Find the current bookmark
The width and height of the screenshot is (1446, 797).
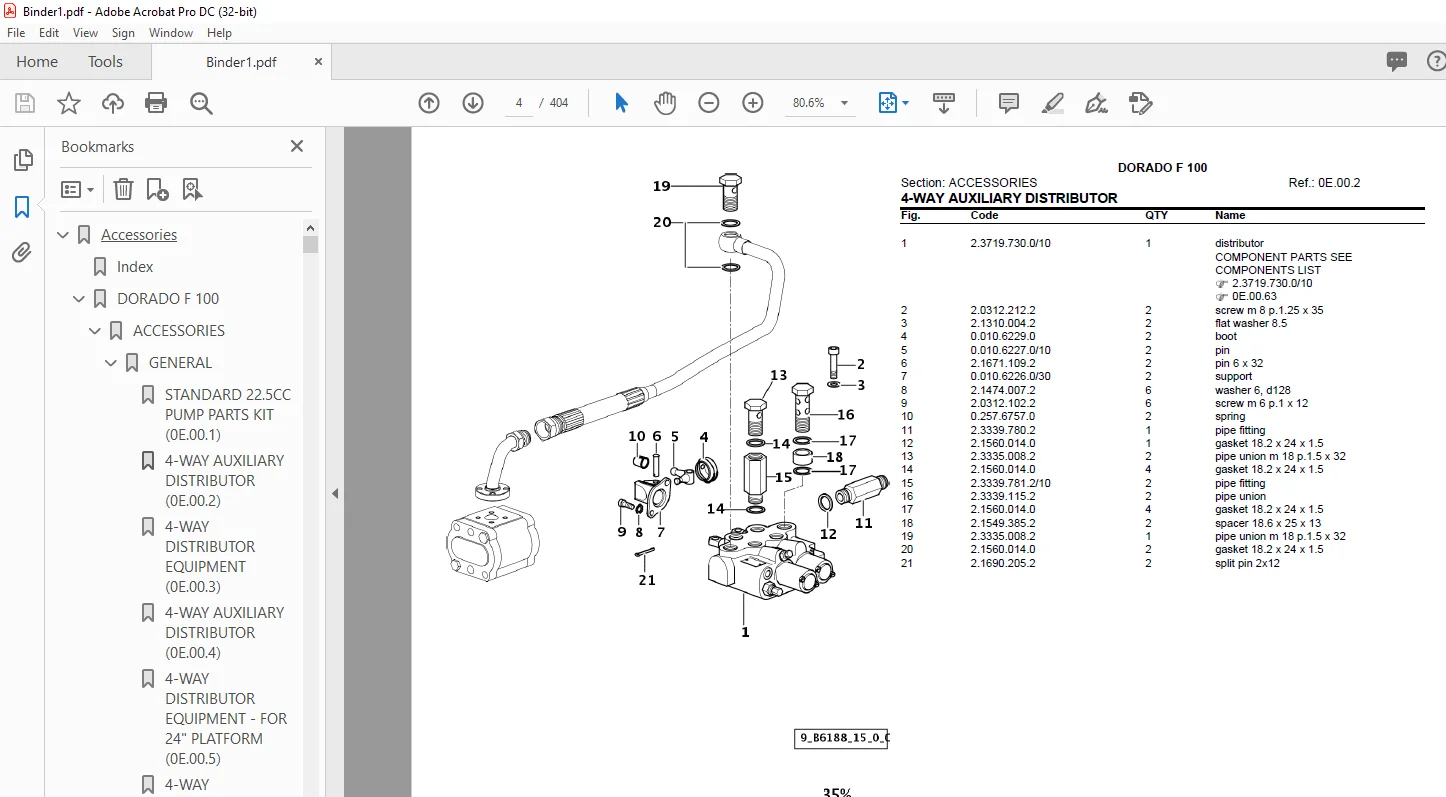pyautogui.click(x=192, y=189)
